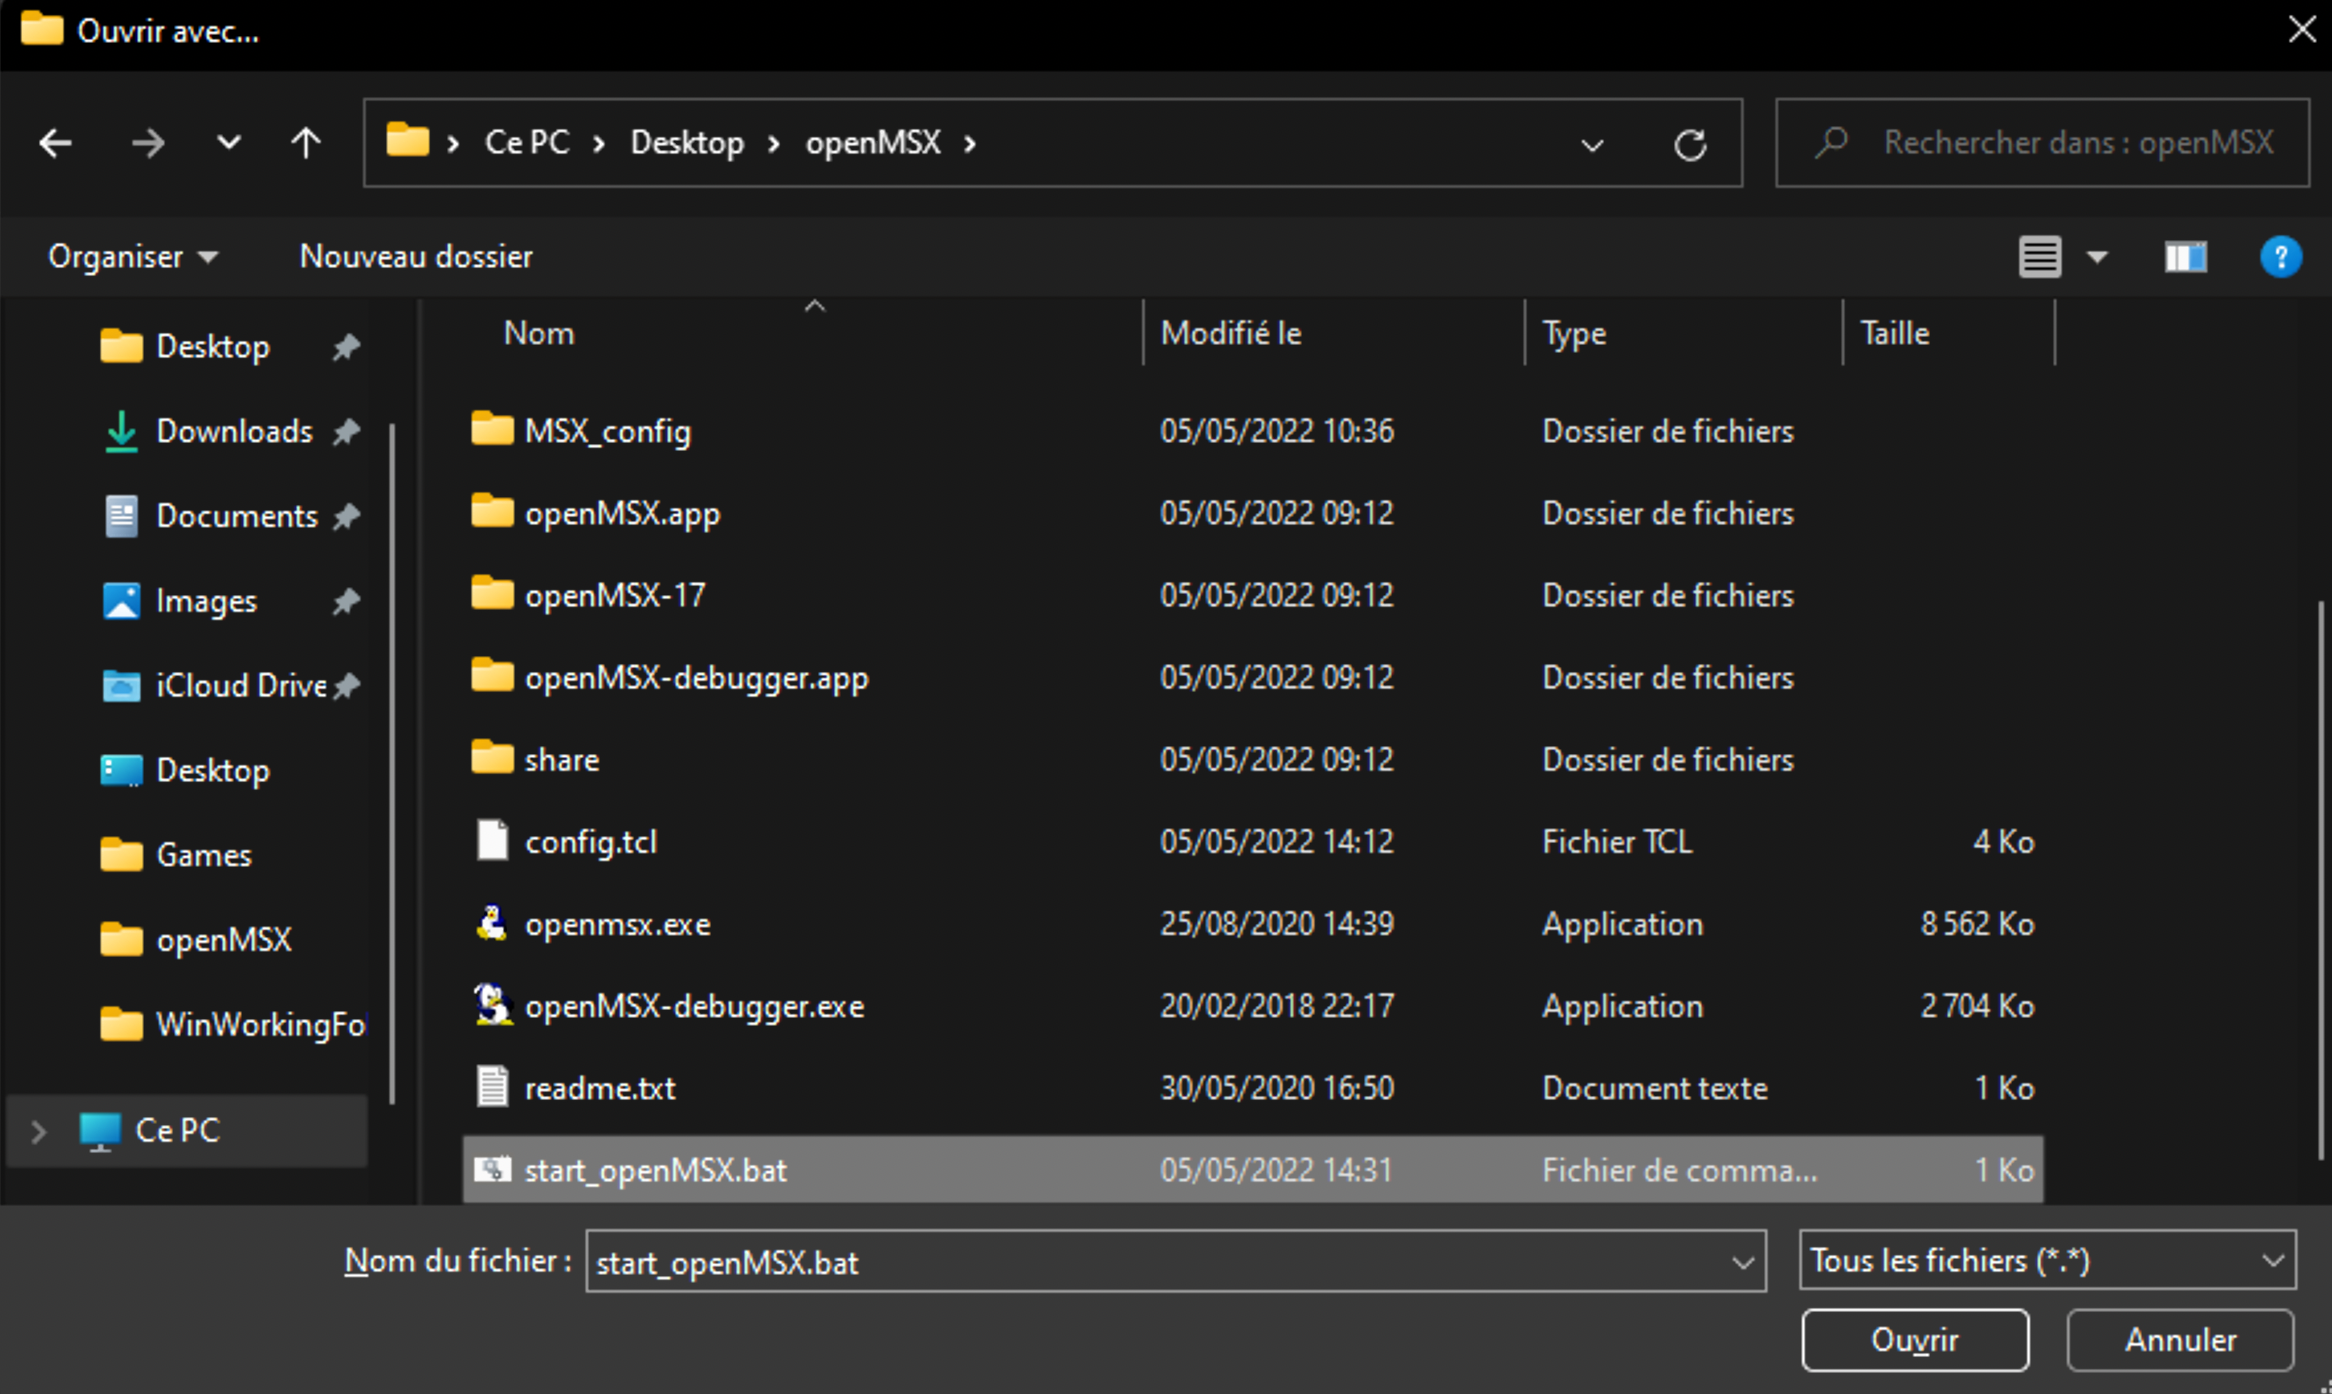Select the openMSX.app folder icon

tap(492, 511)
